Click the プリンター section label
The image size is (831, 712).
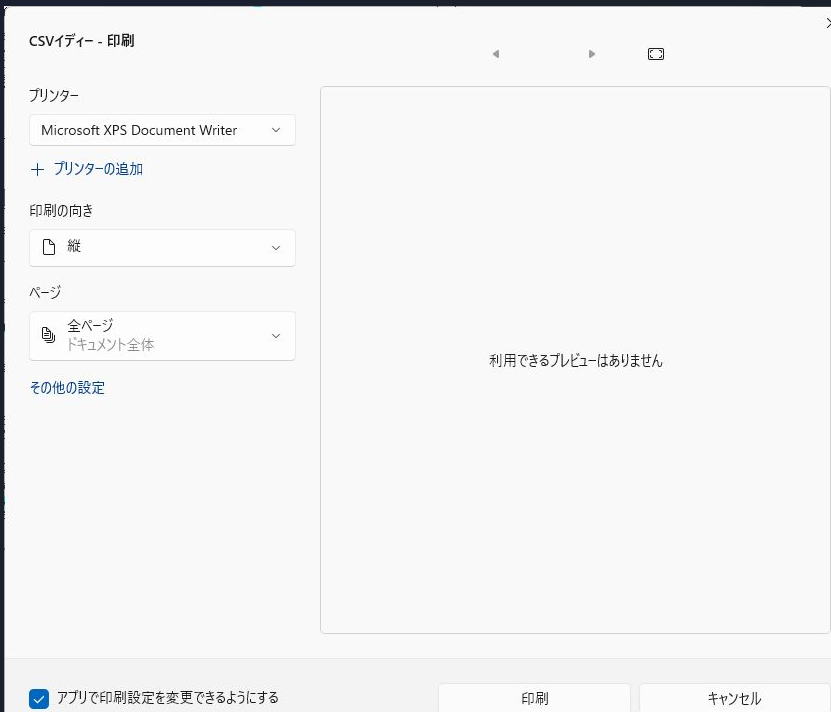[54, 95]
